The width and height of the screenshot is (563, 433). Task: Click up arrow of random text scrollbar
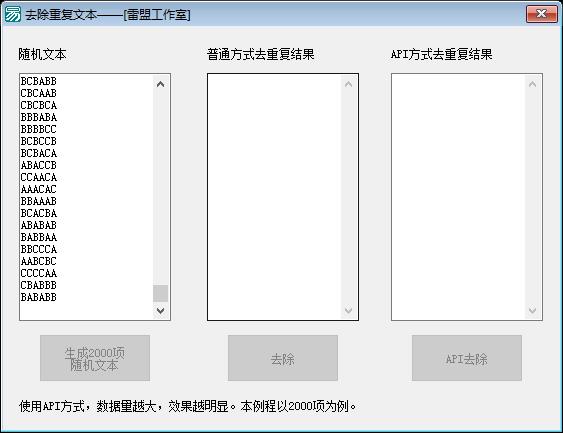coord(160,84)
